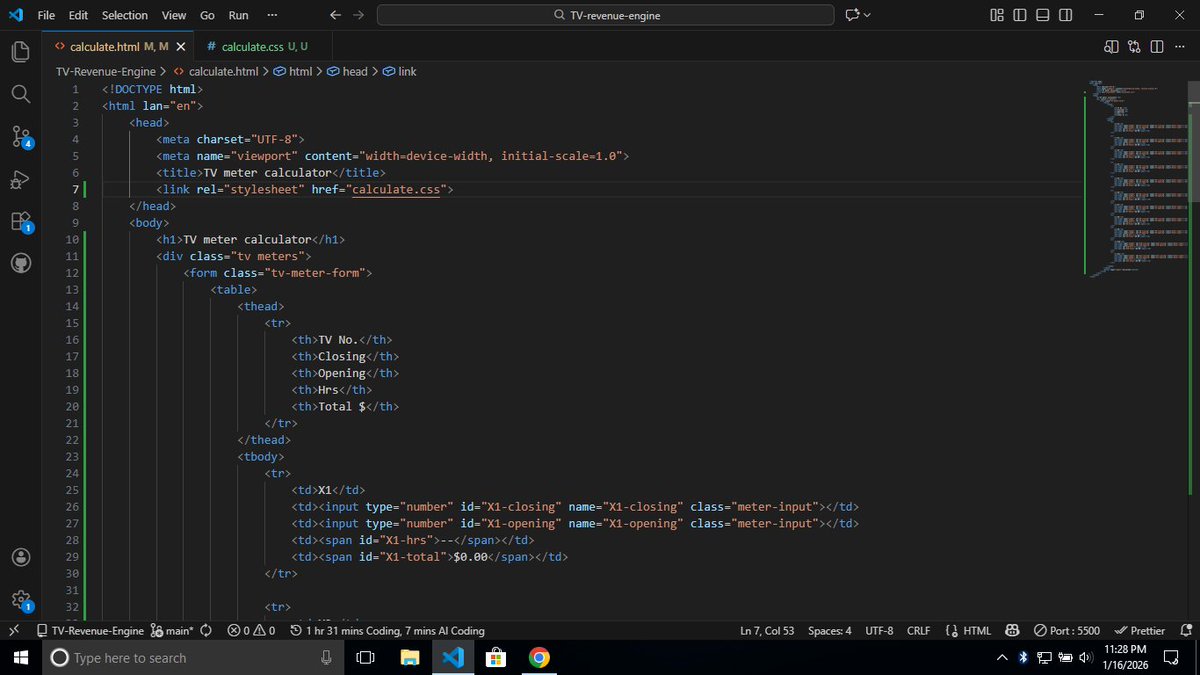Open the Extensions view in activity bar
This screenshot has height=675, width=1200.
pyautogui.click(x=21, y=222)
